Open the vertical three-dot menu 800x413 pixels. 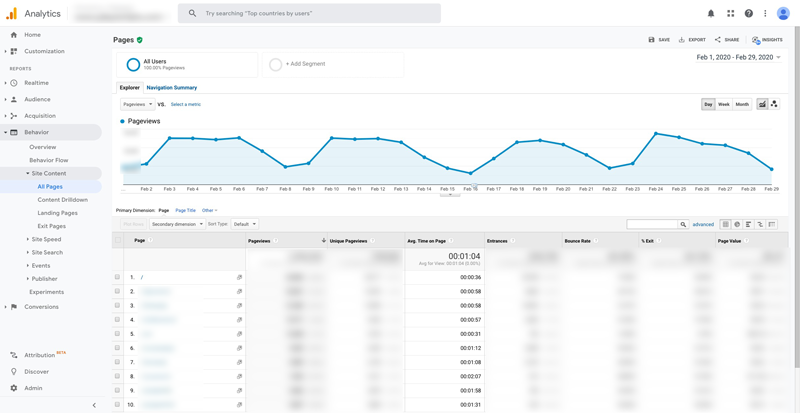pyautogui.click(x=765, y=14)
